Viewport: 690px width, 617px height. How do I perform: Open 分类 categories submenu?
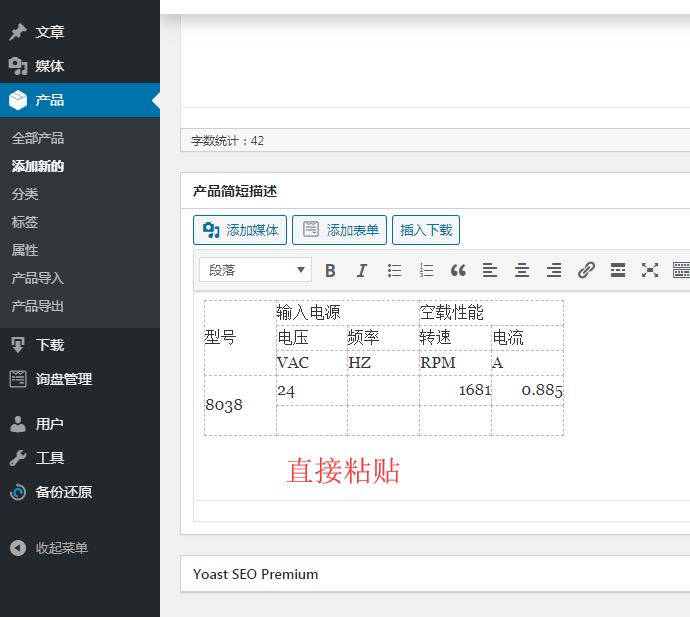[x=25, y=194]
